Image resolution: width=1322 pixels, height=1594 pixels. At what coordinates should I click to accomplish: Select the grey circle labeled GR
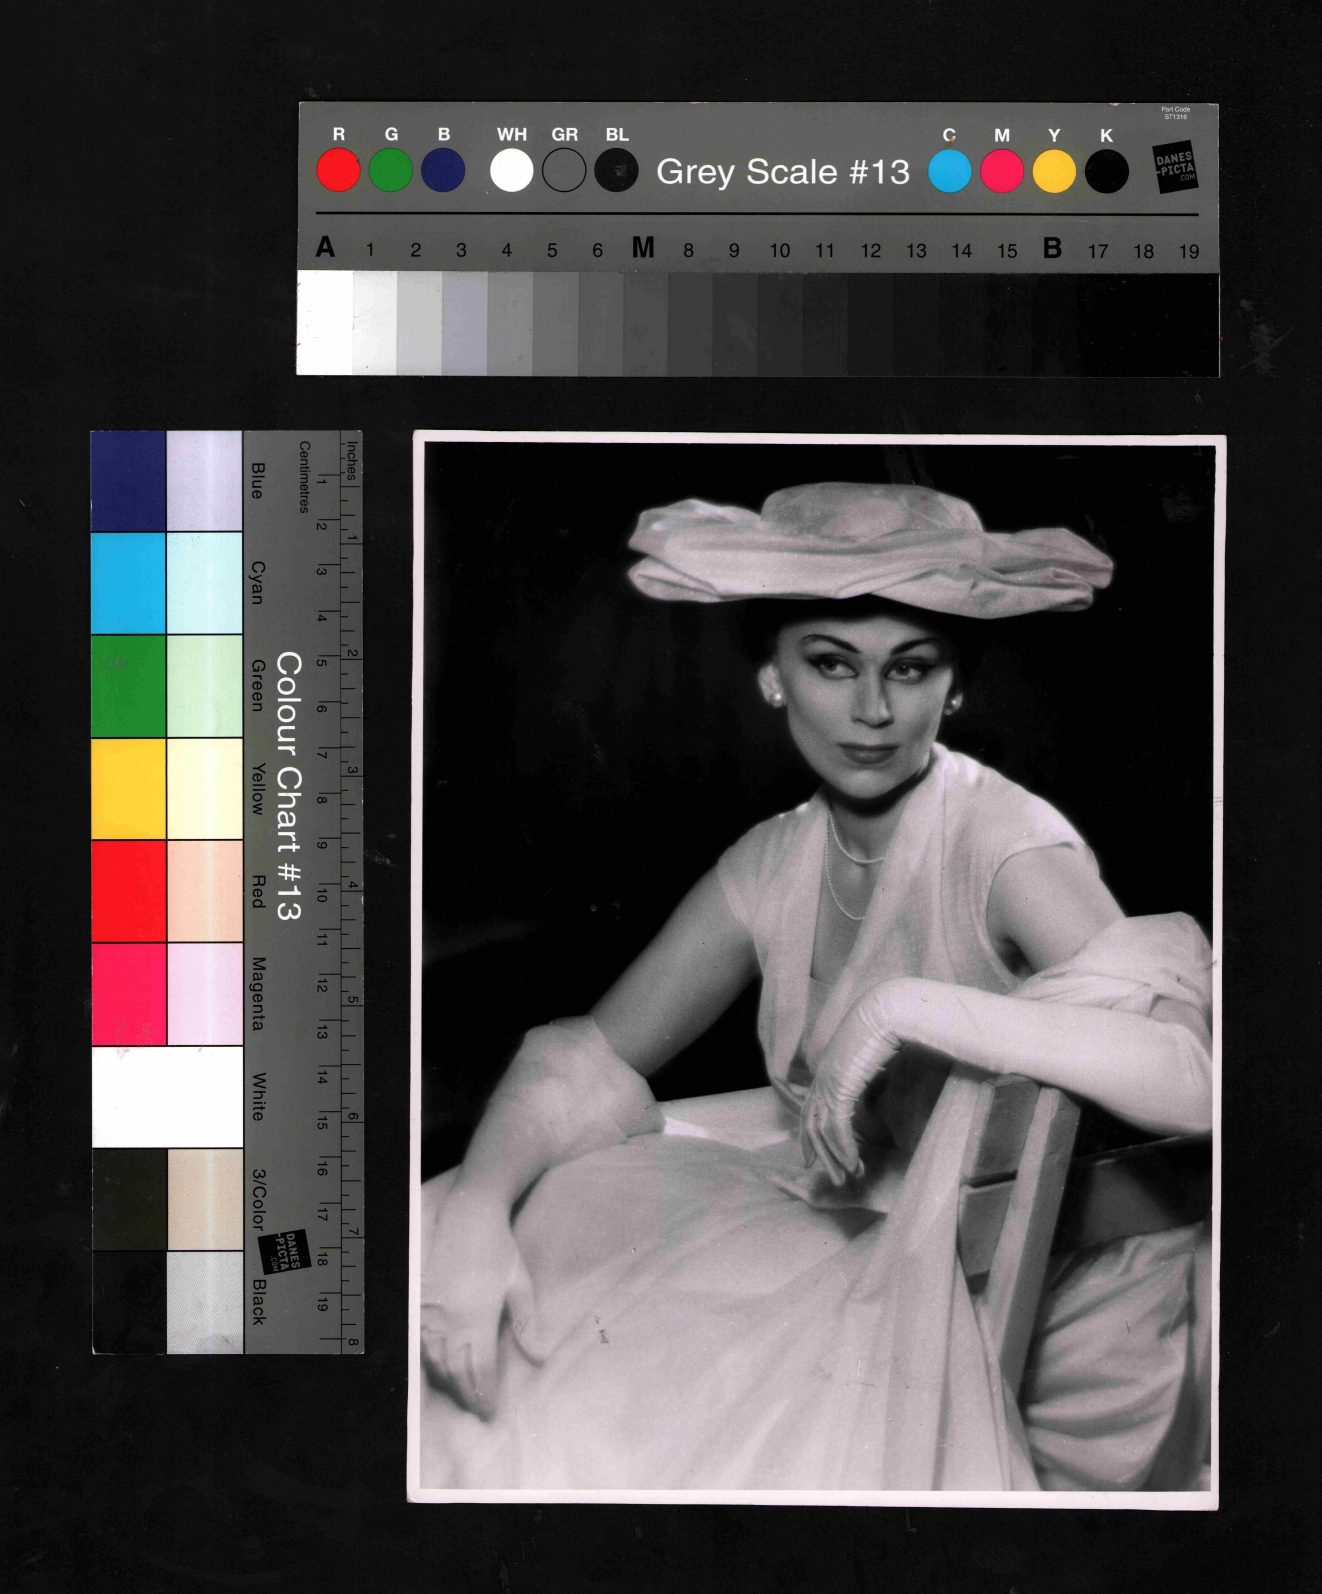[x=564, y=170]
